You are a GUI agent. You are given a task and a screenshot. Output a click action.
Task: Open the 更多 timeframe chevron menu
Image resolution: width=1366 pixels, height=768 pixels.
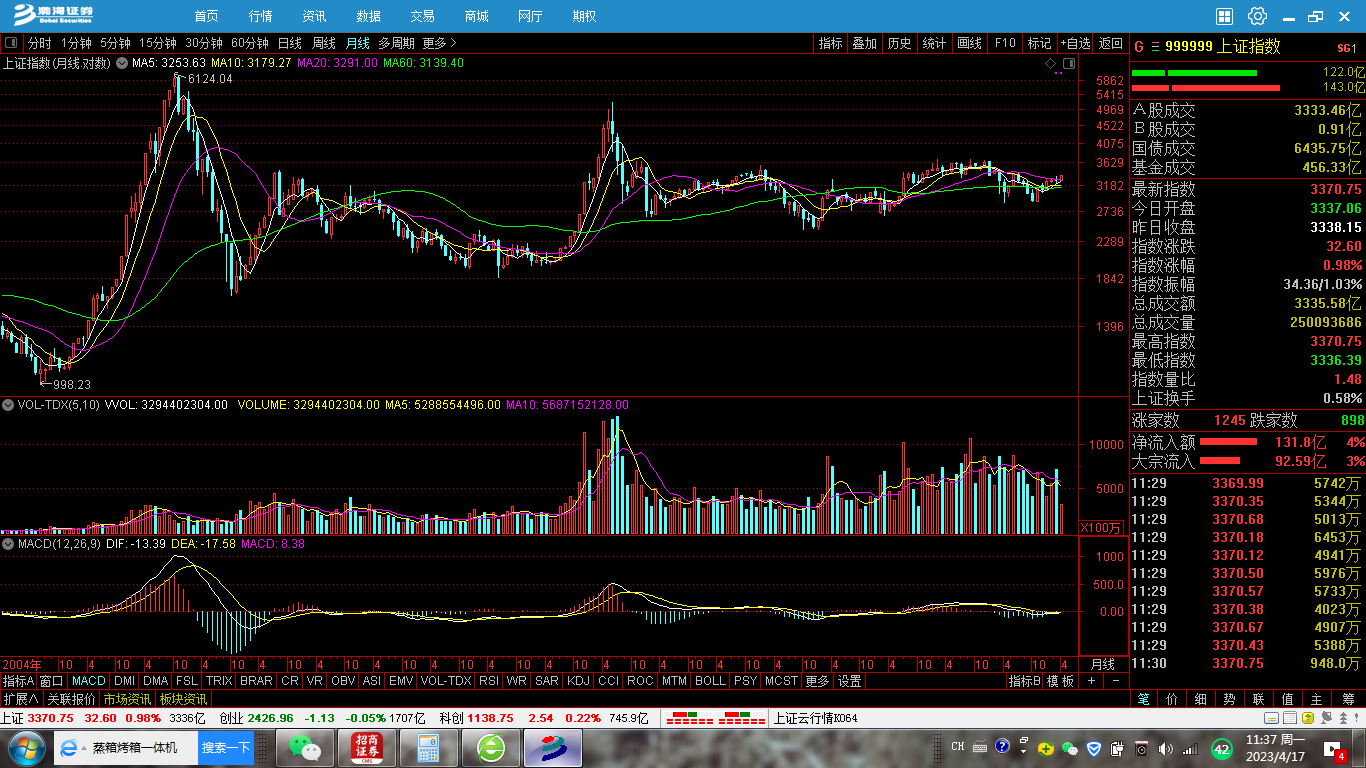440,43
